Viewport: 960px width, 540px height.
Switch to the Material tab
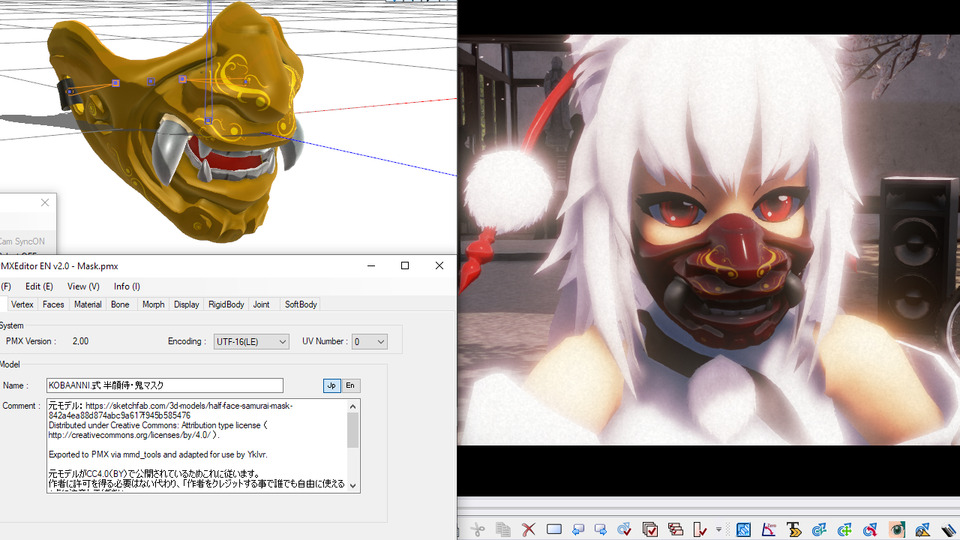pyautogui.click(x=87, y=304)
